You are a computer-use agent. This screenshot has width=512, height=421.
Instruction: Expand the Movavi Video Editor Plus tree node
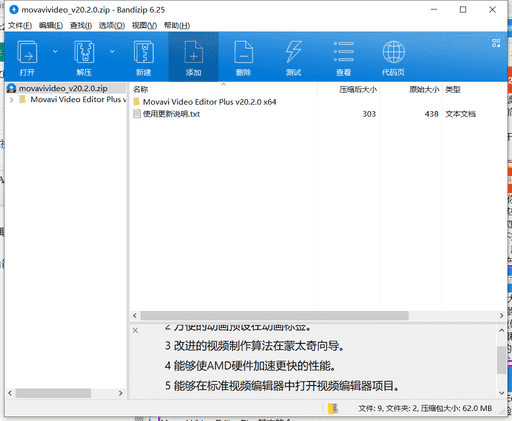[12, 100]
